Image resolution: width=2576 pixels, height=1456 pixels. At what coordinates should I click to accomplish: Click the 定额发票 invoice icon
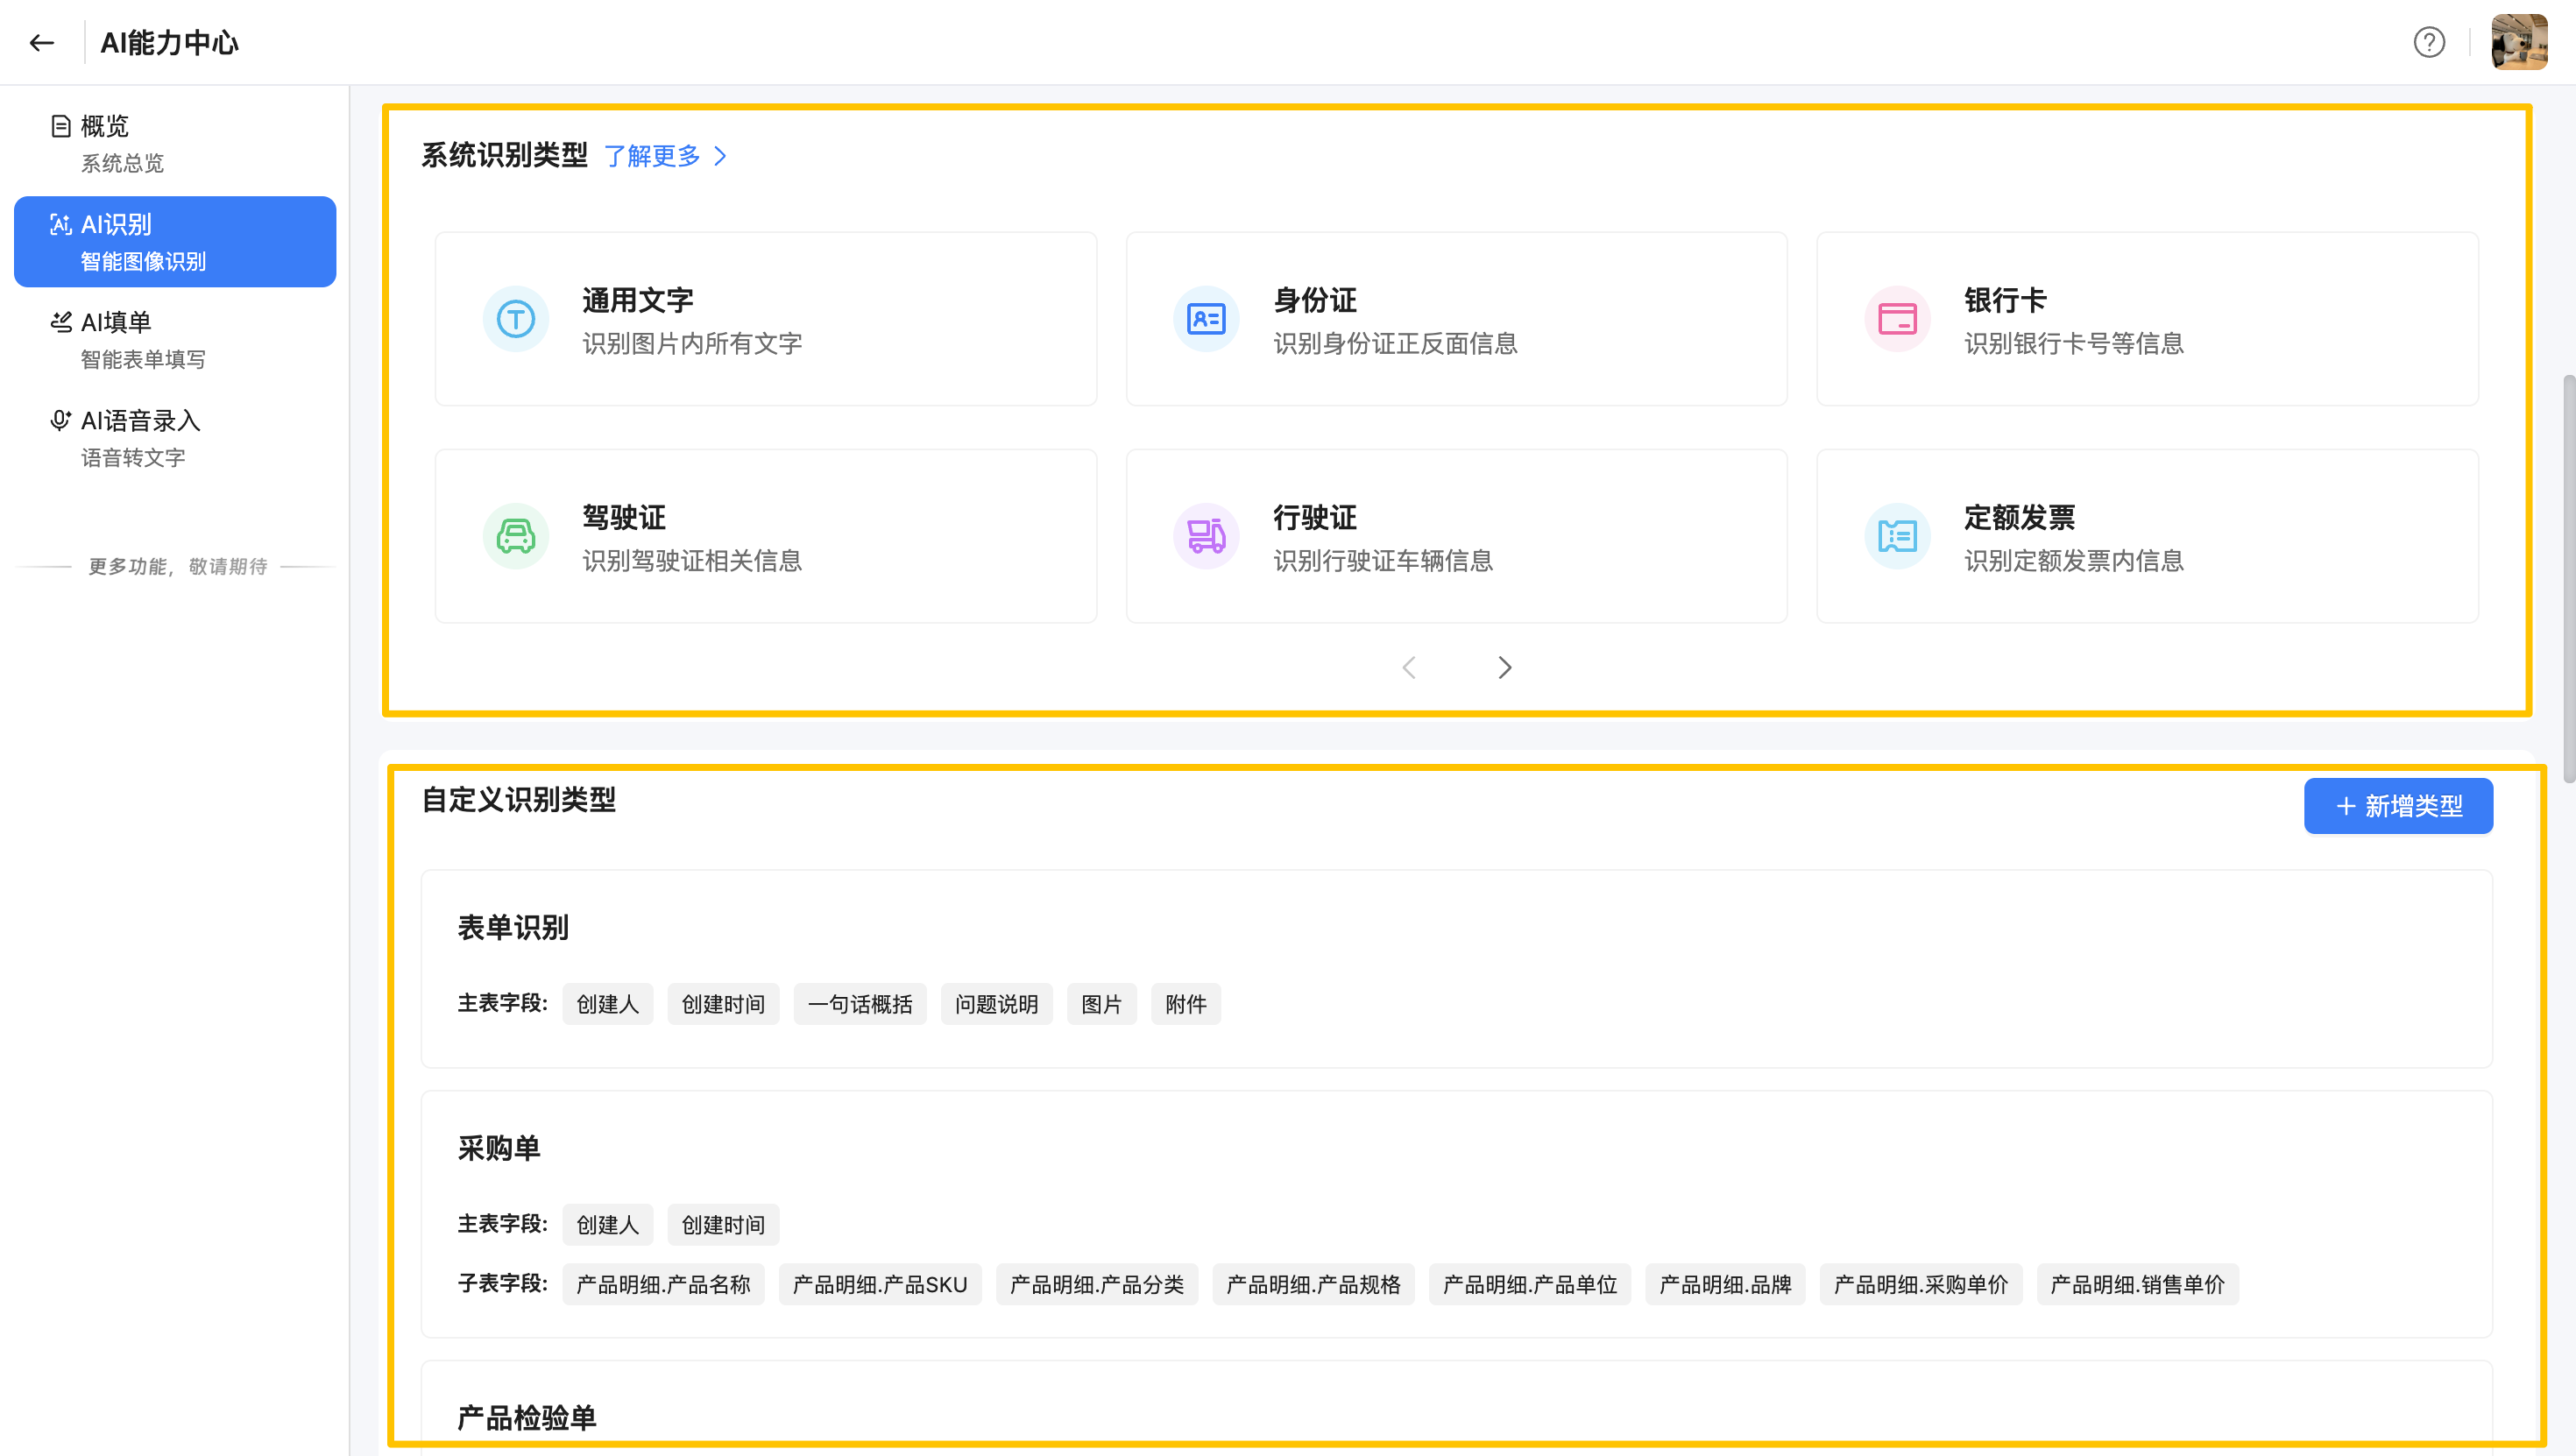tap(1897, 537)
